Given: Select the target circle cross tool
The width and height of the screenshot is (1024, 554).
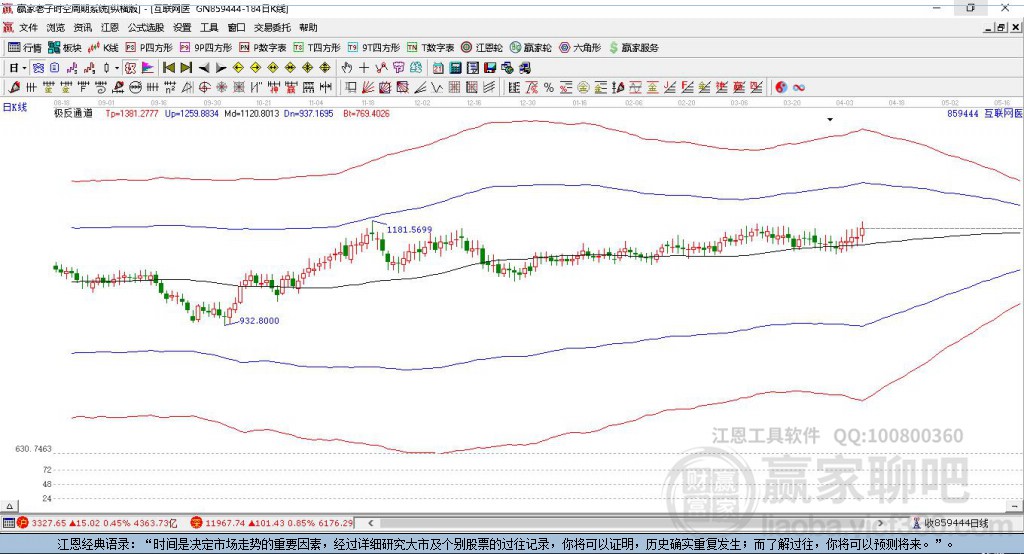Looking at the screenshot, I should click(204, 88).
